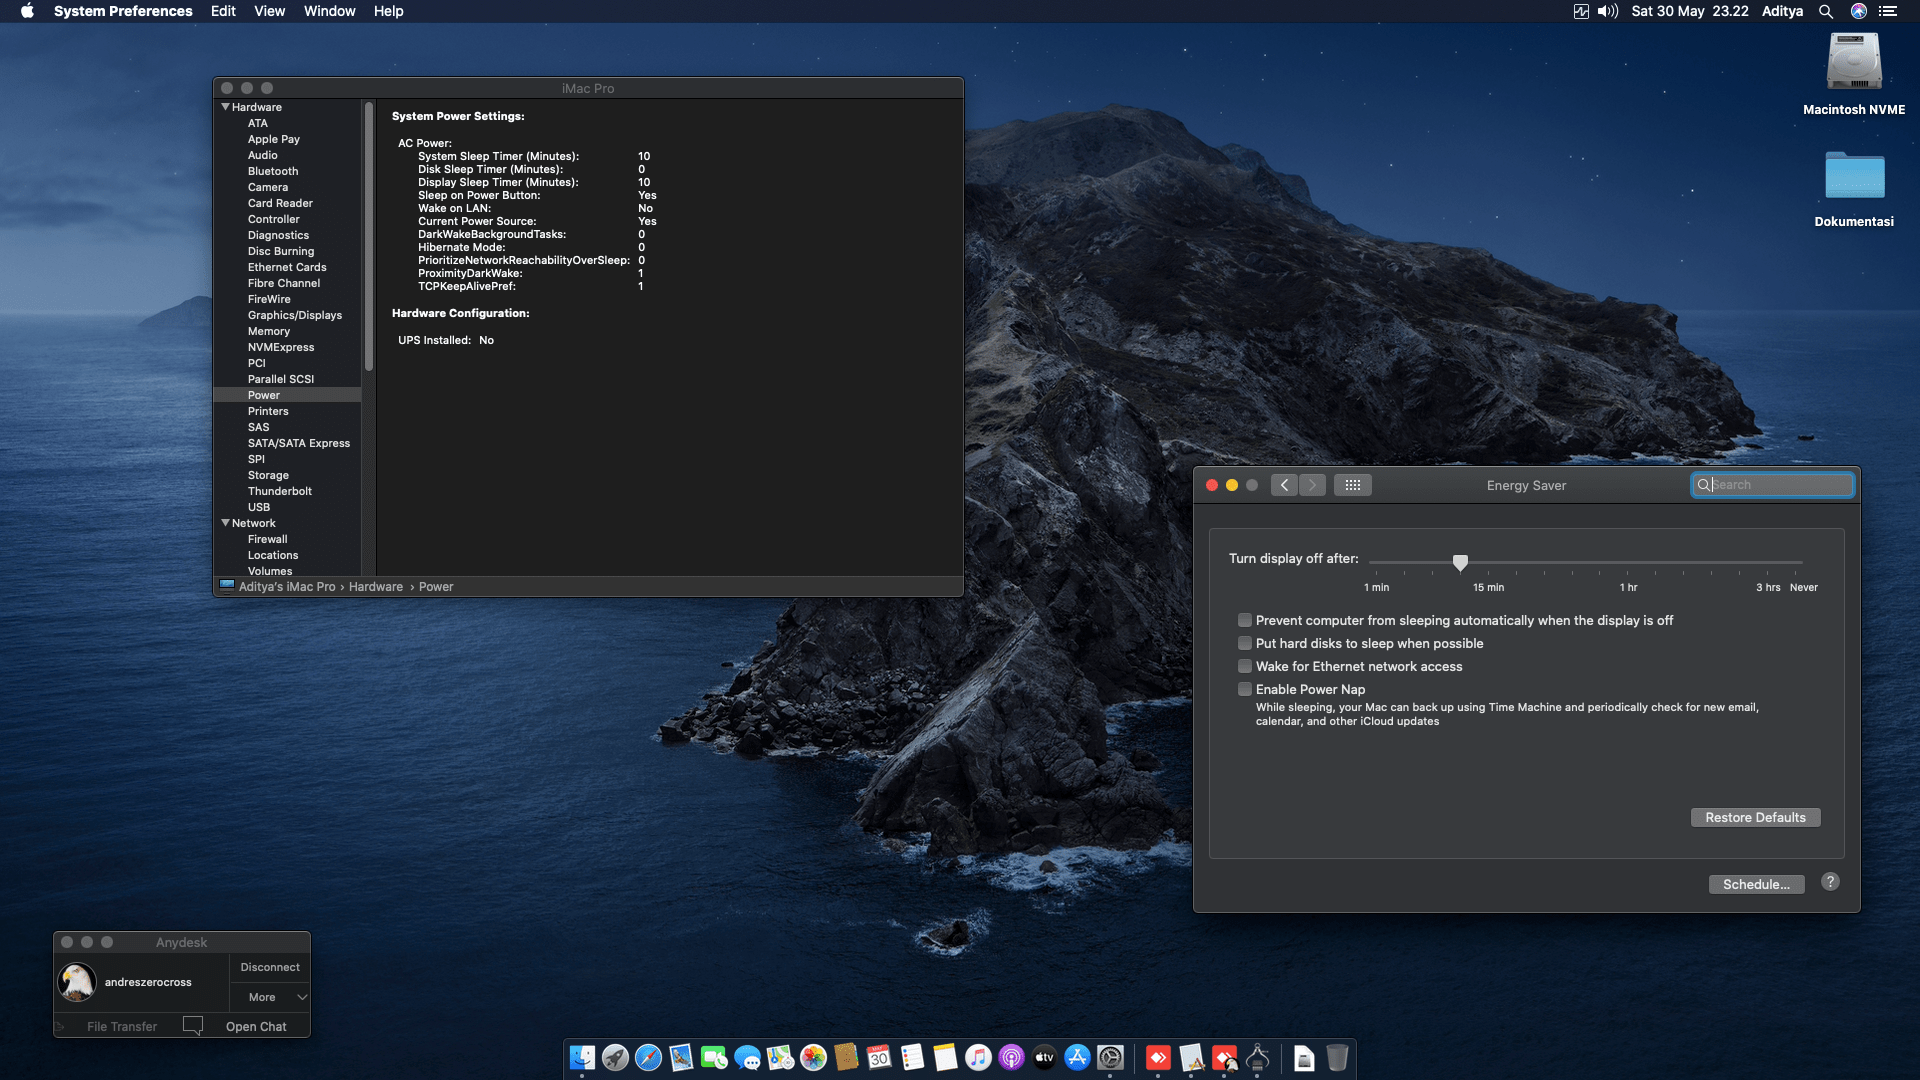Open the Edit menu
1920x1080 pixels.
point(223,11)
